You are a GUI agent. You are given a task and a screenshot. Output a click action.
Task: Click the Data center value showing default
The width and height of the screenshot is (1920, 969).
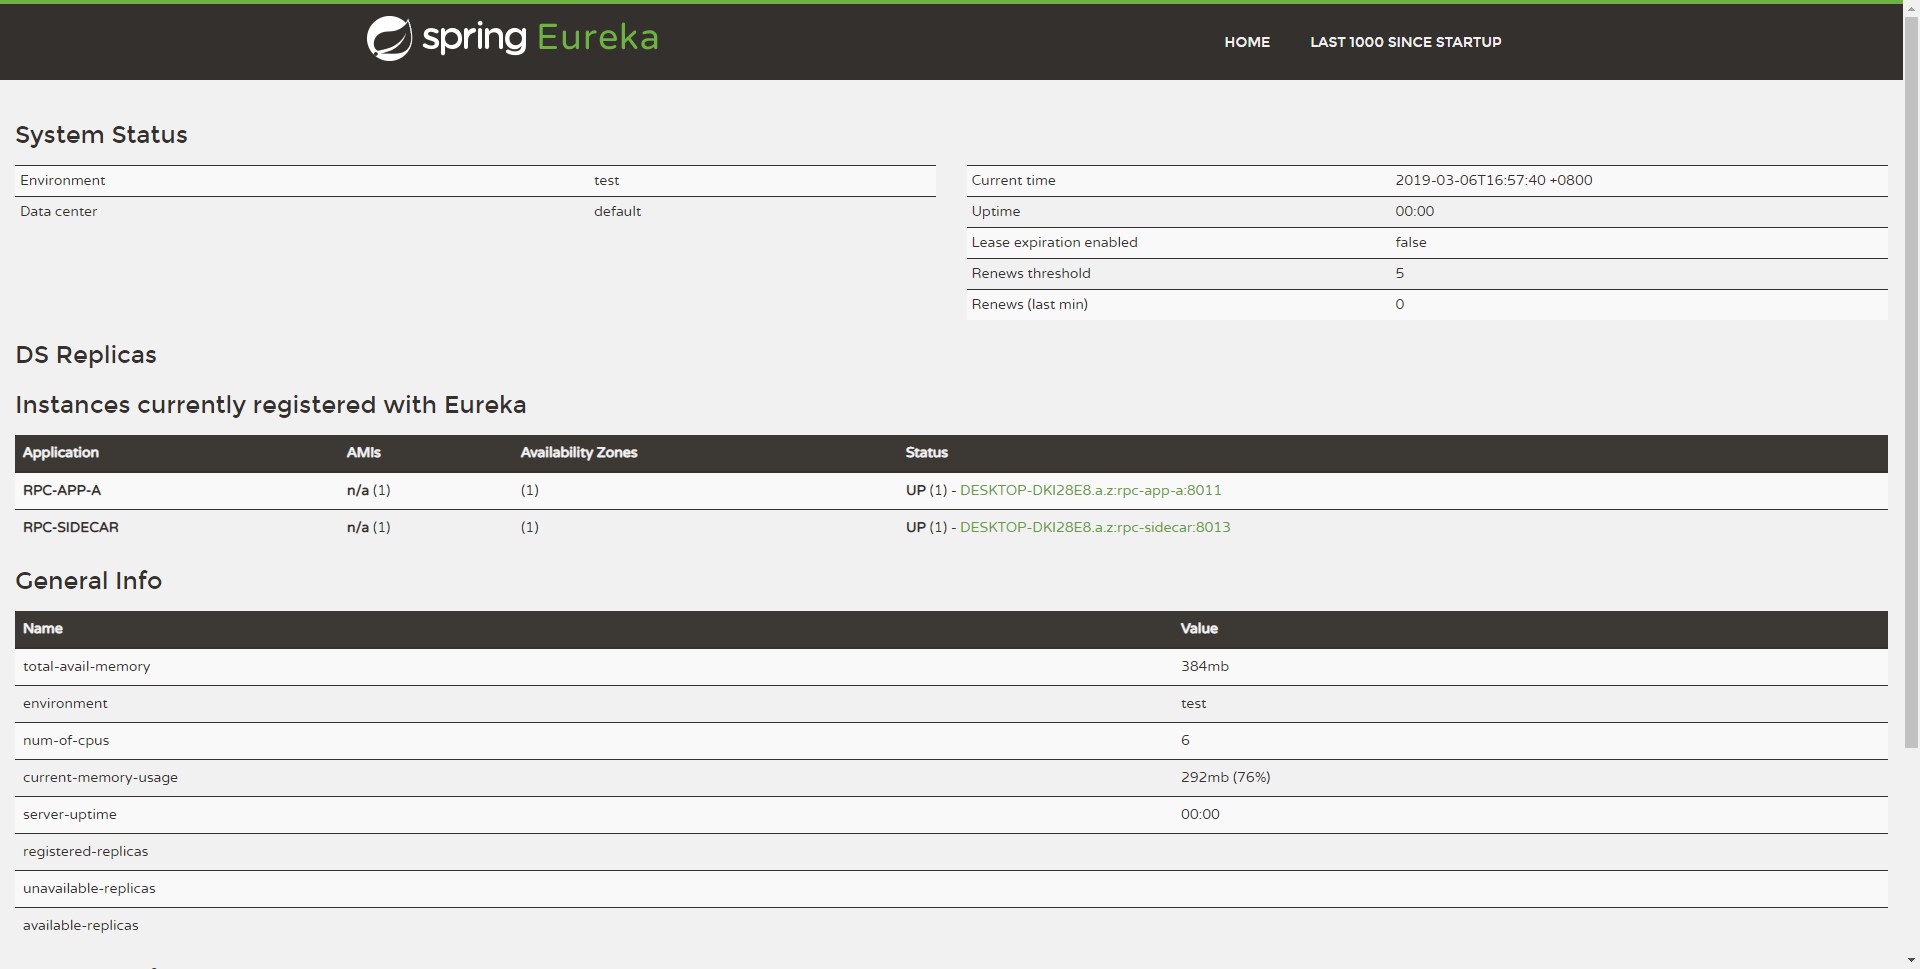pos(617,211)
